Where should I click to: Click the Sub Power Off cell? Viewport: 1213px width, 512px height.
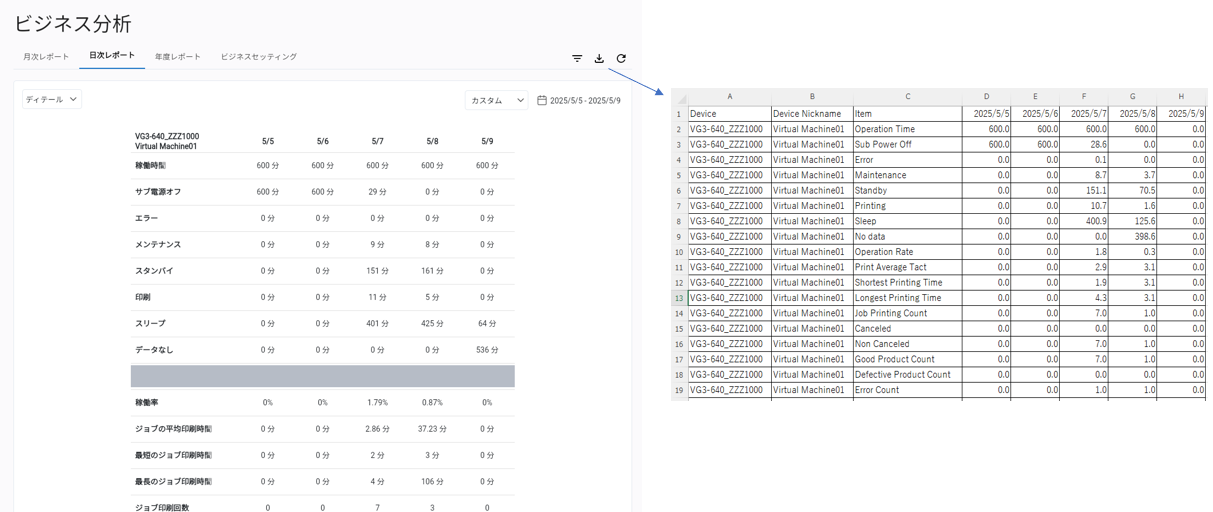(x=907, y=144)
